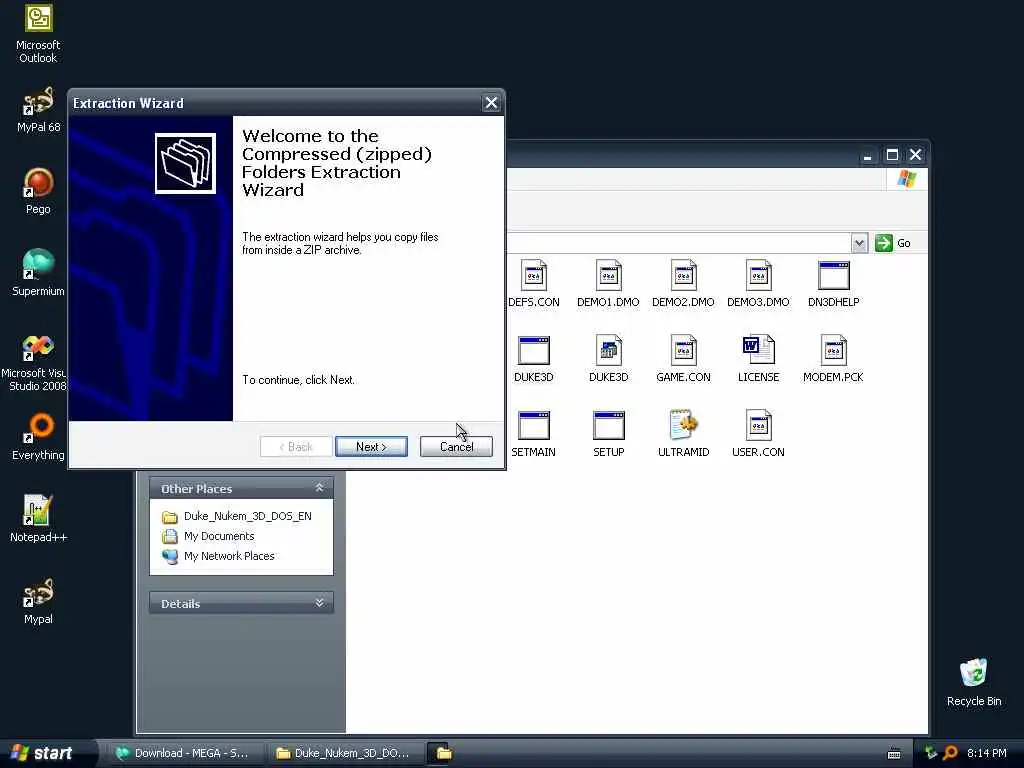
Task: Select the DEMO2.DMO file
Action: pos(683,284)
